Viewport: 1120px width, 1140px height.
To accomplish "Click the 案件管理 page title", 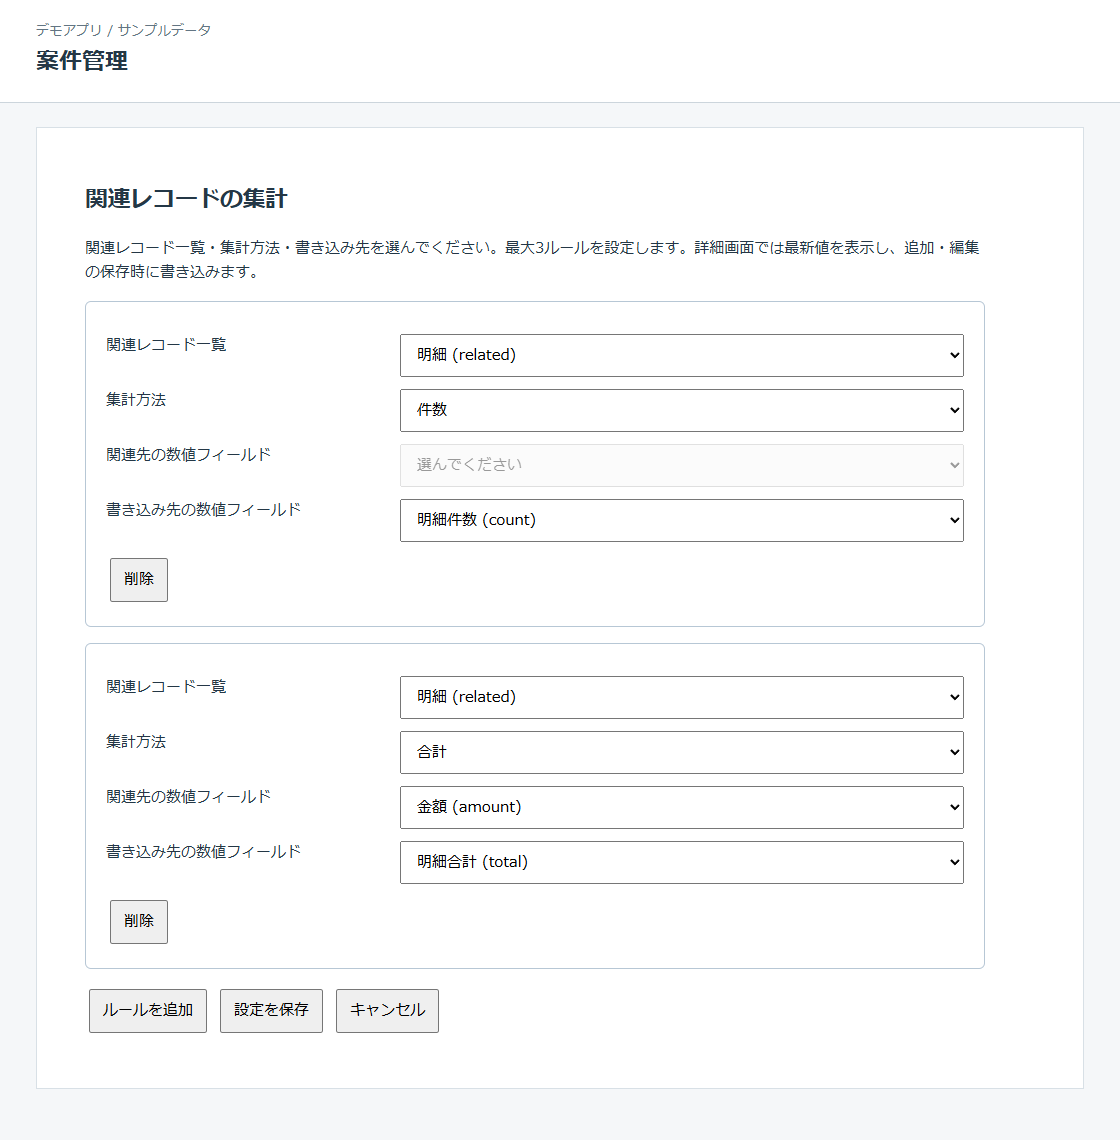I will [x=82, y=60].
